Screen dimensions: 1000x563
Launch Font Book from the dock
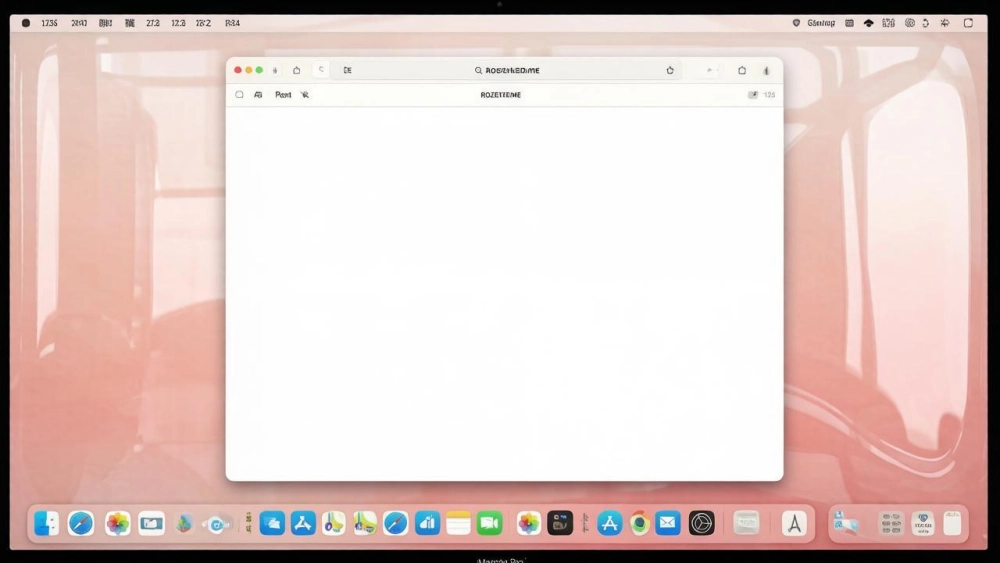794,522
